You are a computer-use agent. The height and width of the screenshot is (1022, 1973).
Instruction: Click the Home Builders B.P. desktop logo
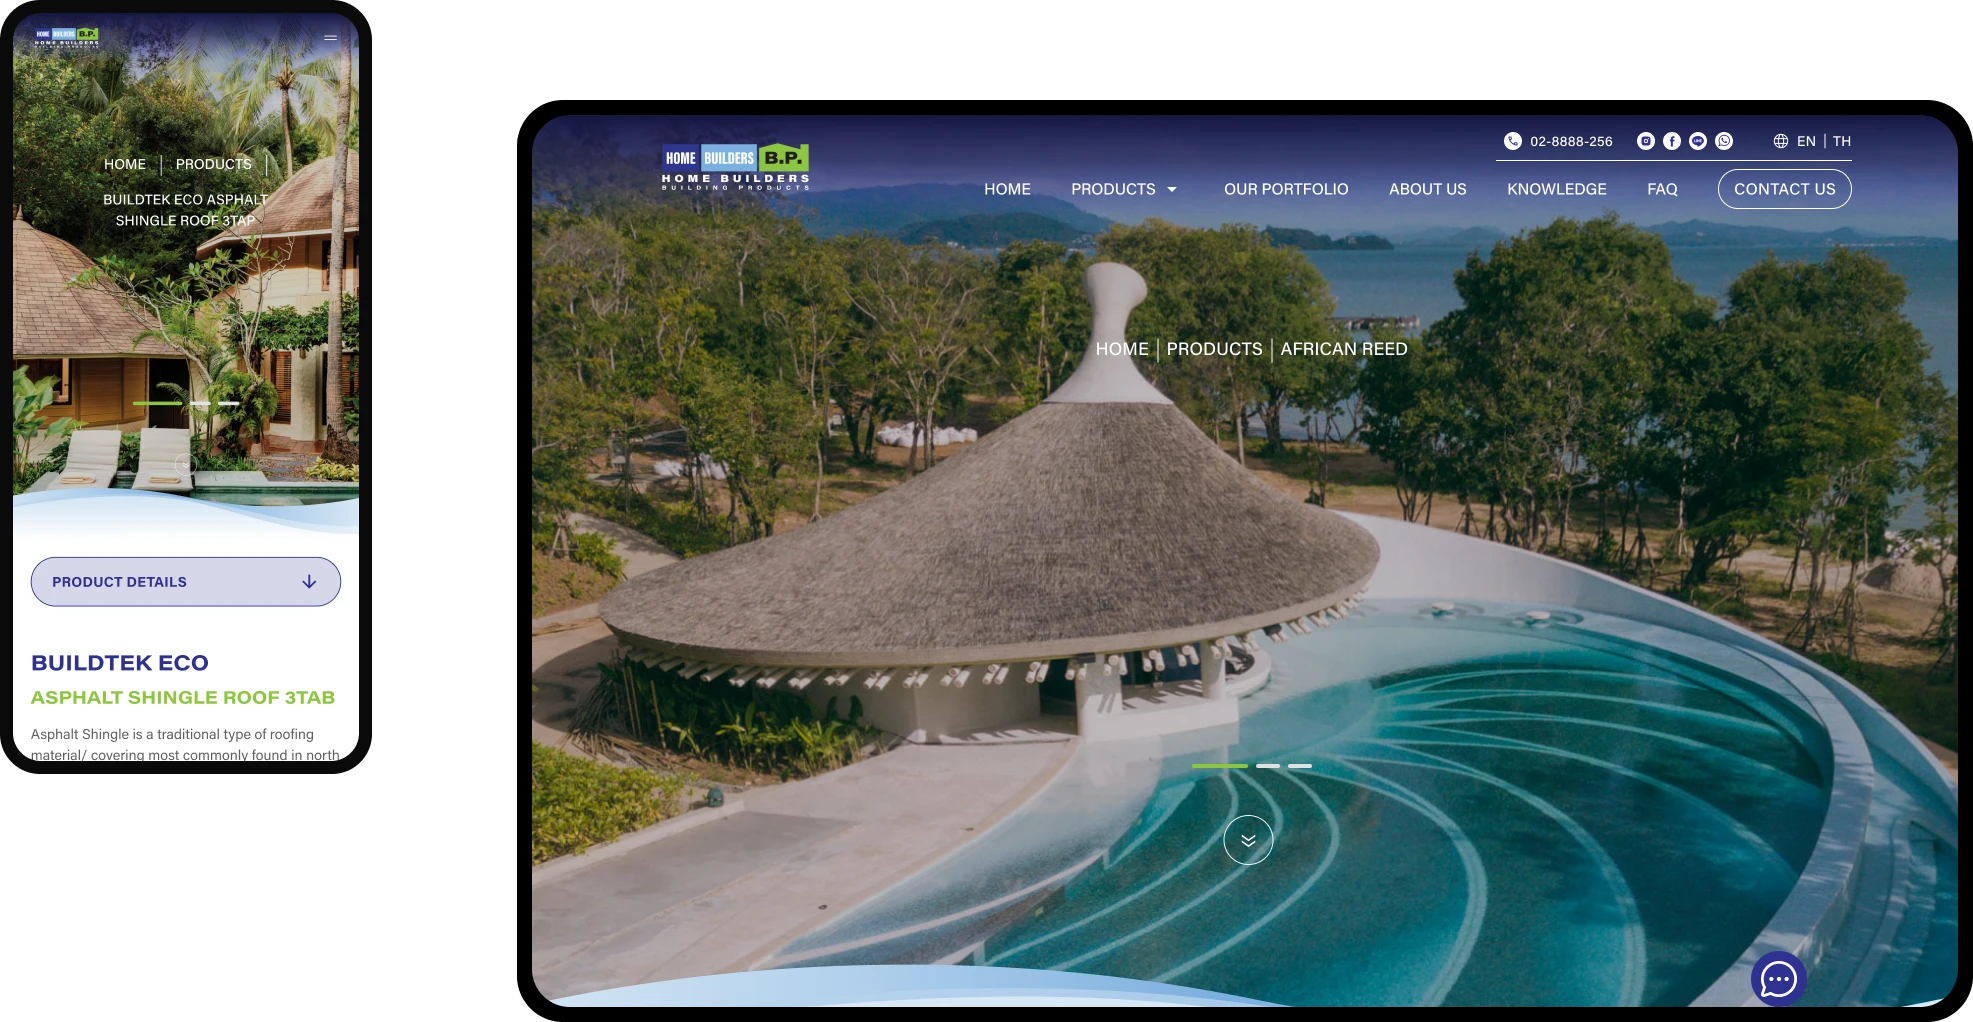point(735,167)
